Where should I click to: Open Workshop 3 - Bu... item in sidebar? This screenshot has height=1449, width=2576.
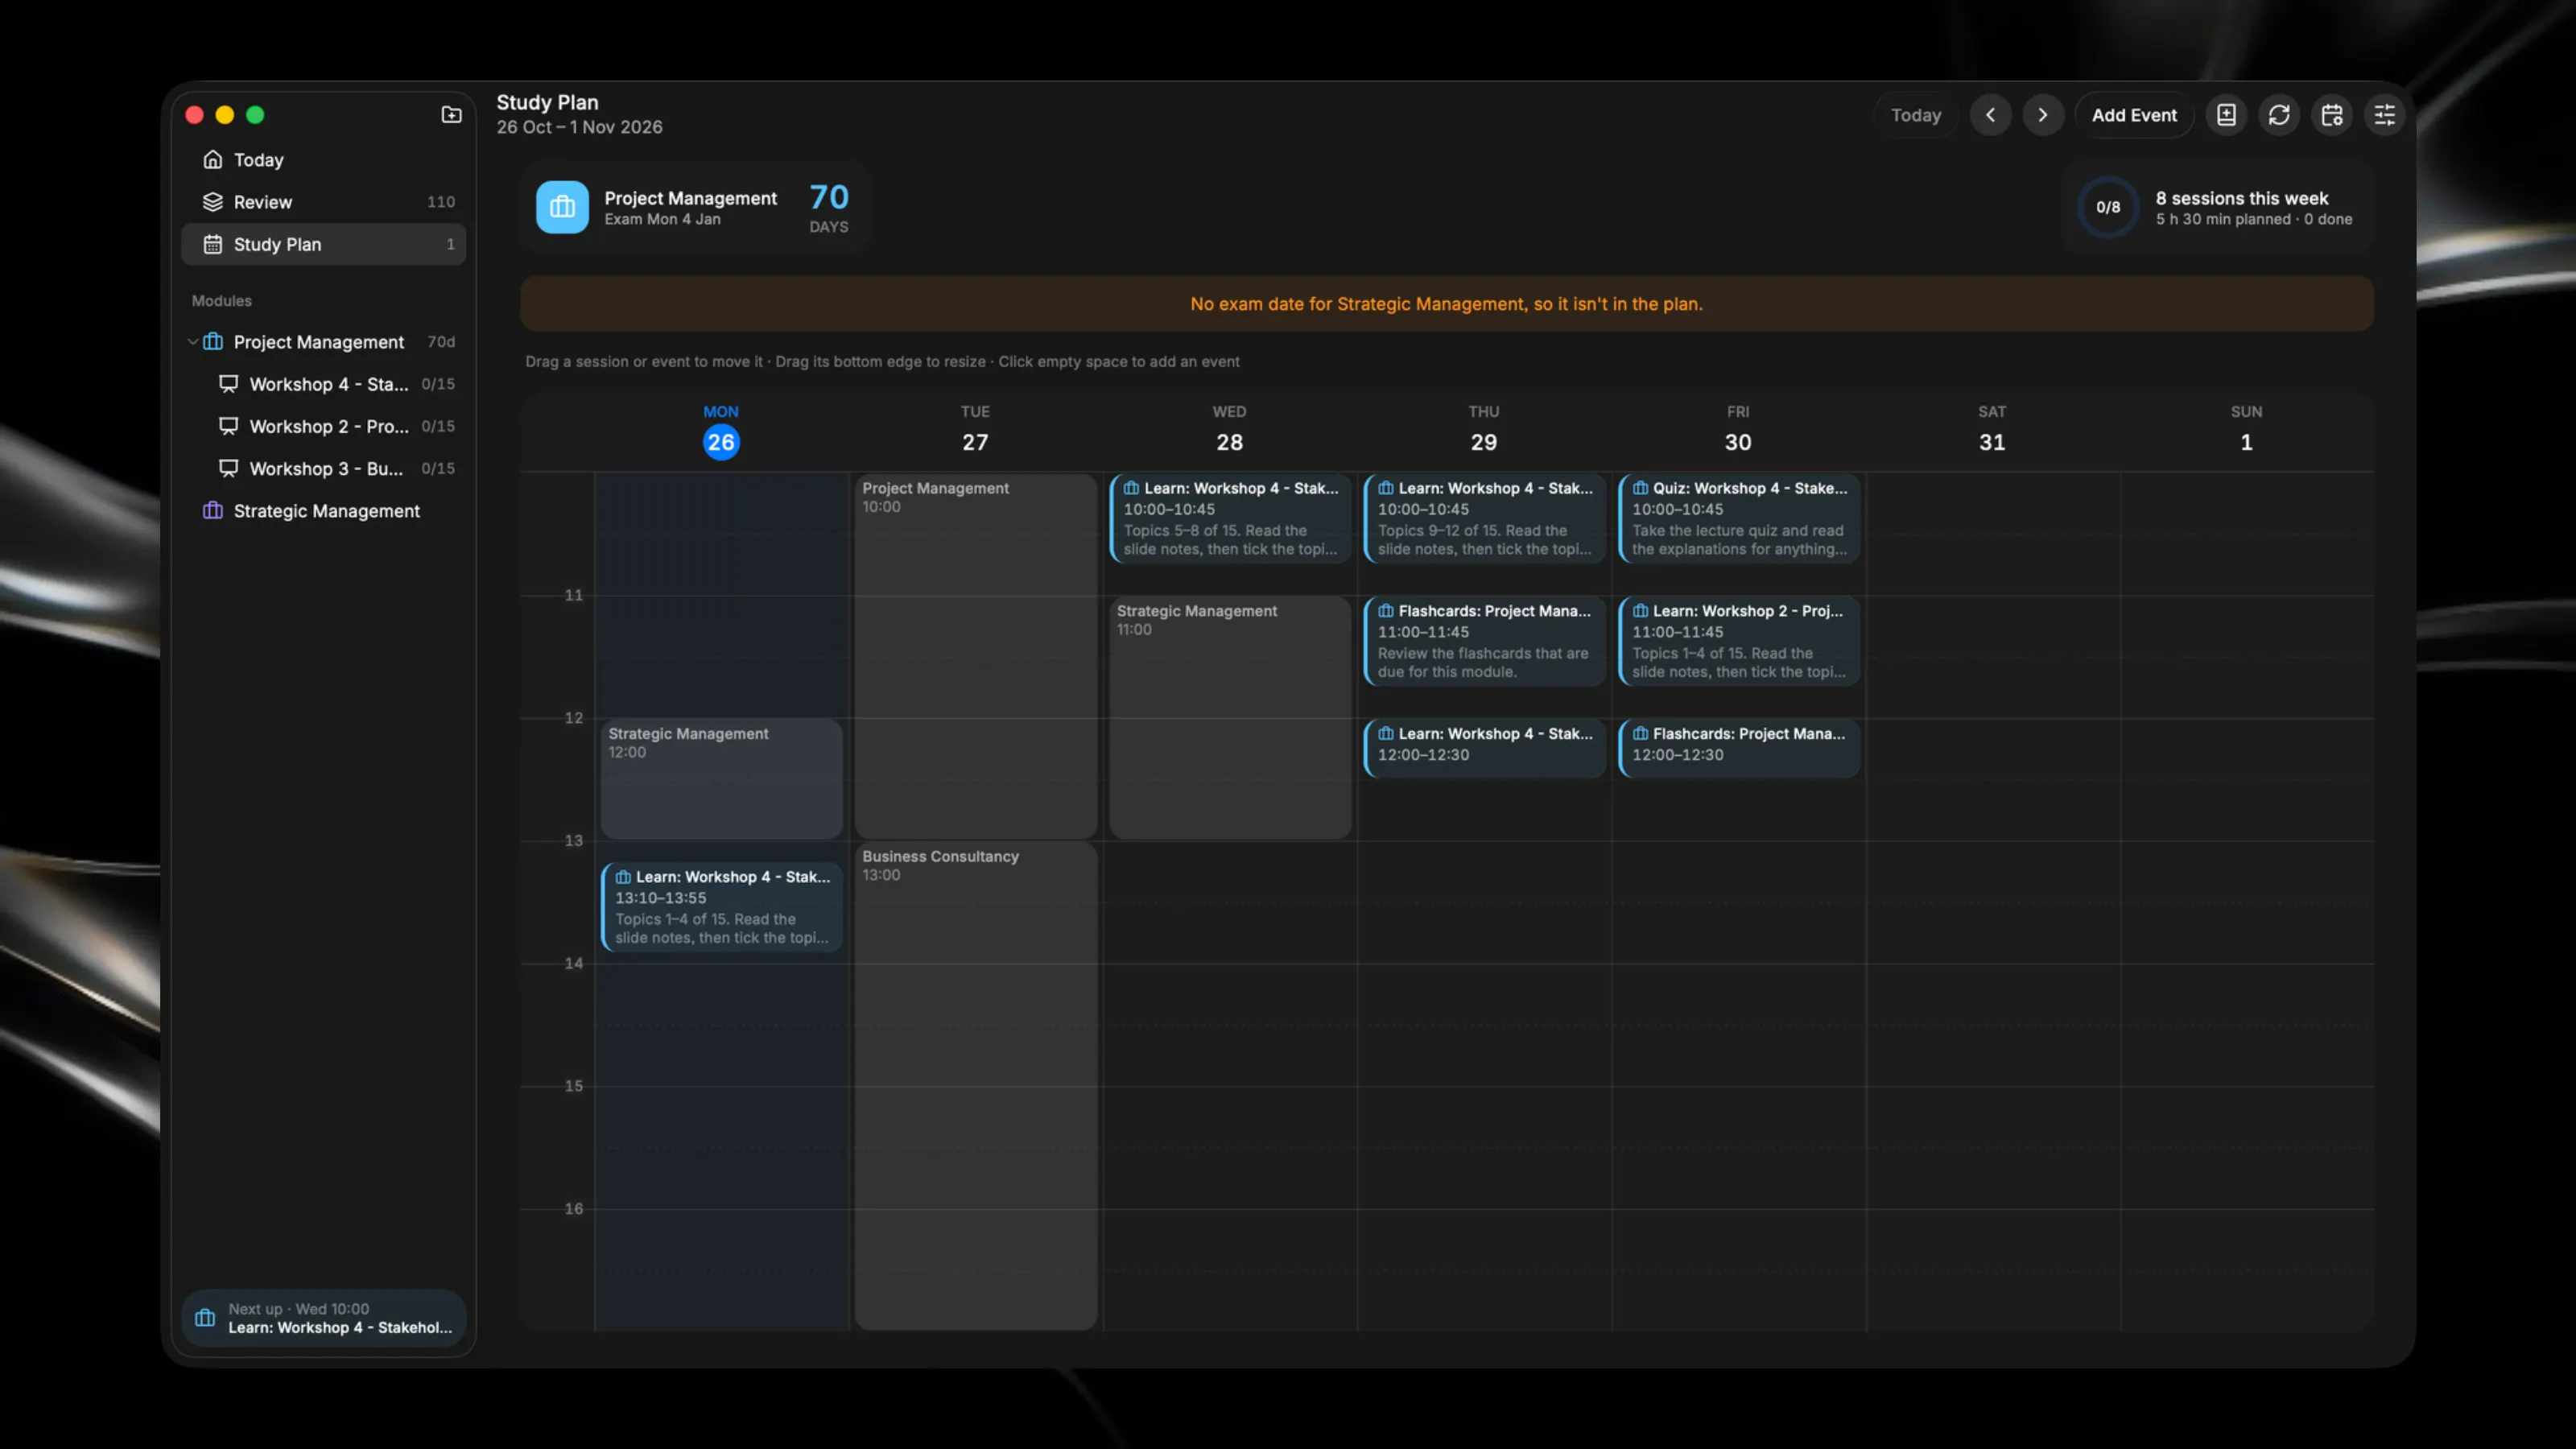323,468
